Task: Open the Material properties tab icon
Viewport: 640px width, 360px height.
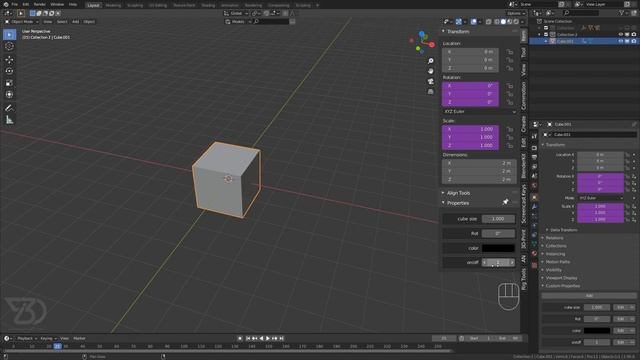Action: (534, 253)
